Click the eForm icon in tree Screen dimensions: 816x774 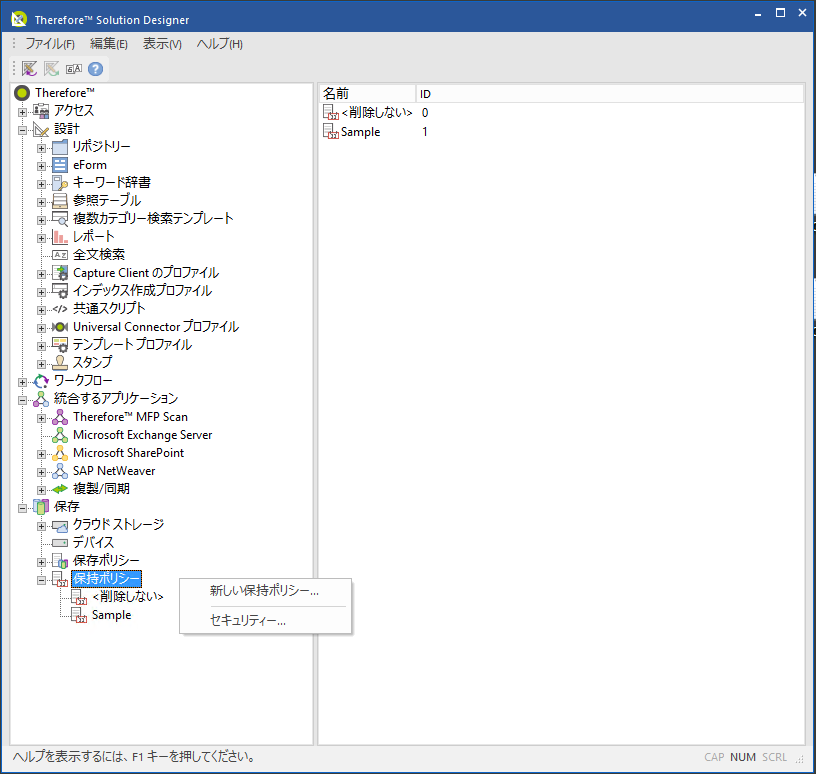click(60, 166)
